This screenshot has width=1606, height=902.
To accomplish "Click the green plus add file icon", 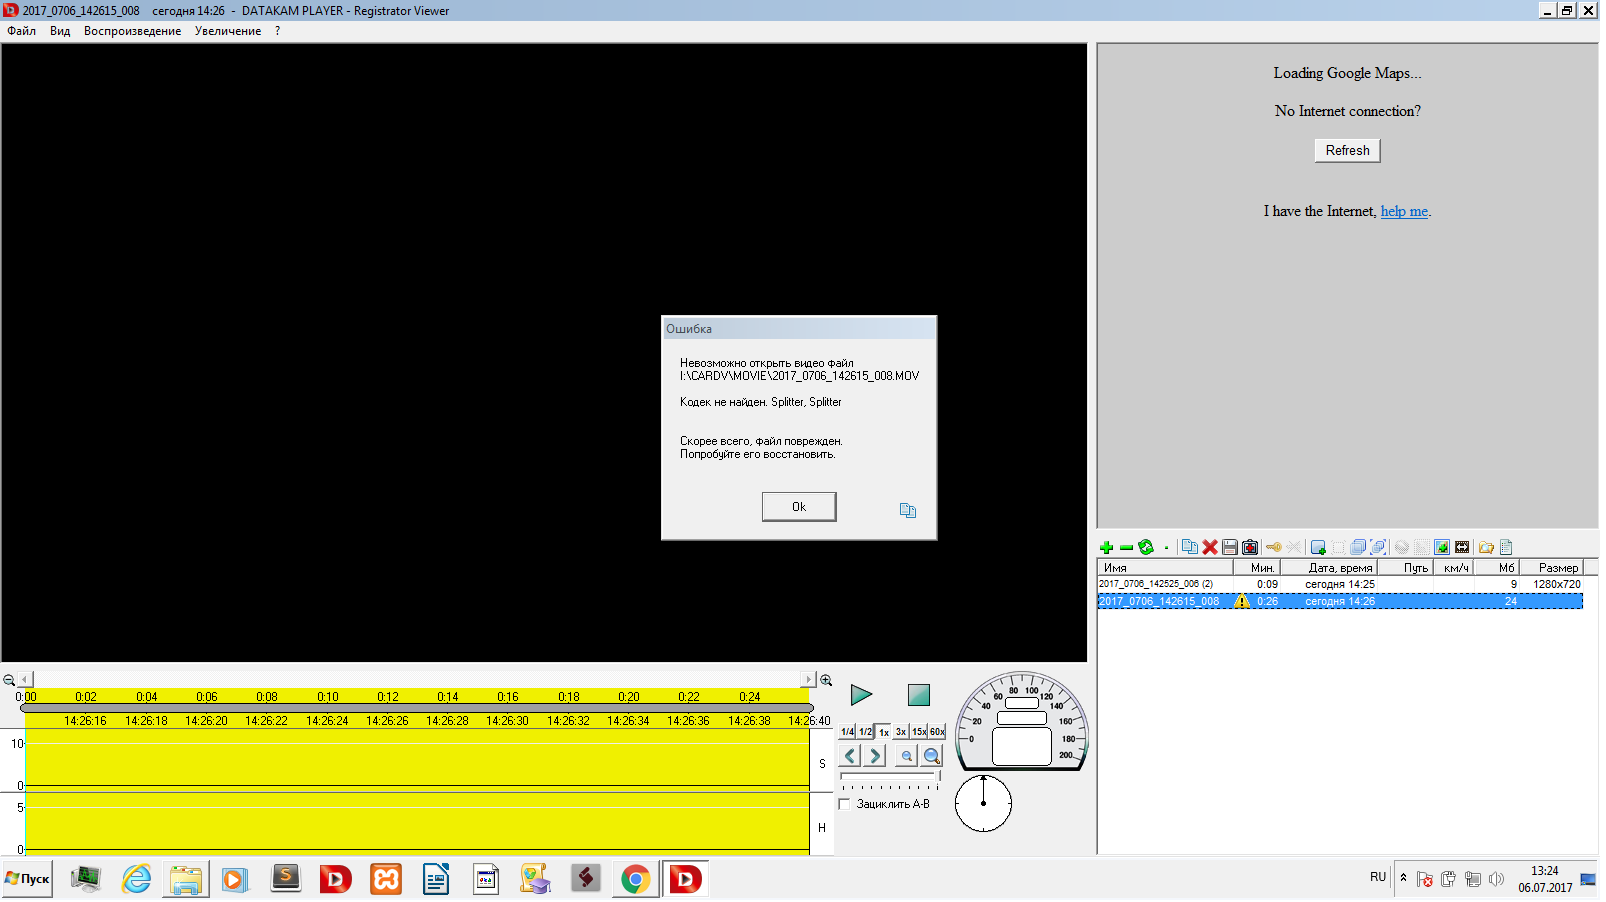I will 1106,547.
